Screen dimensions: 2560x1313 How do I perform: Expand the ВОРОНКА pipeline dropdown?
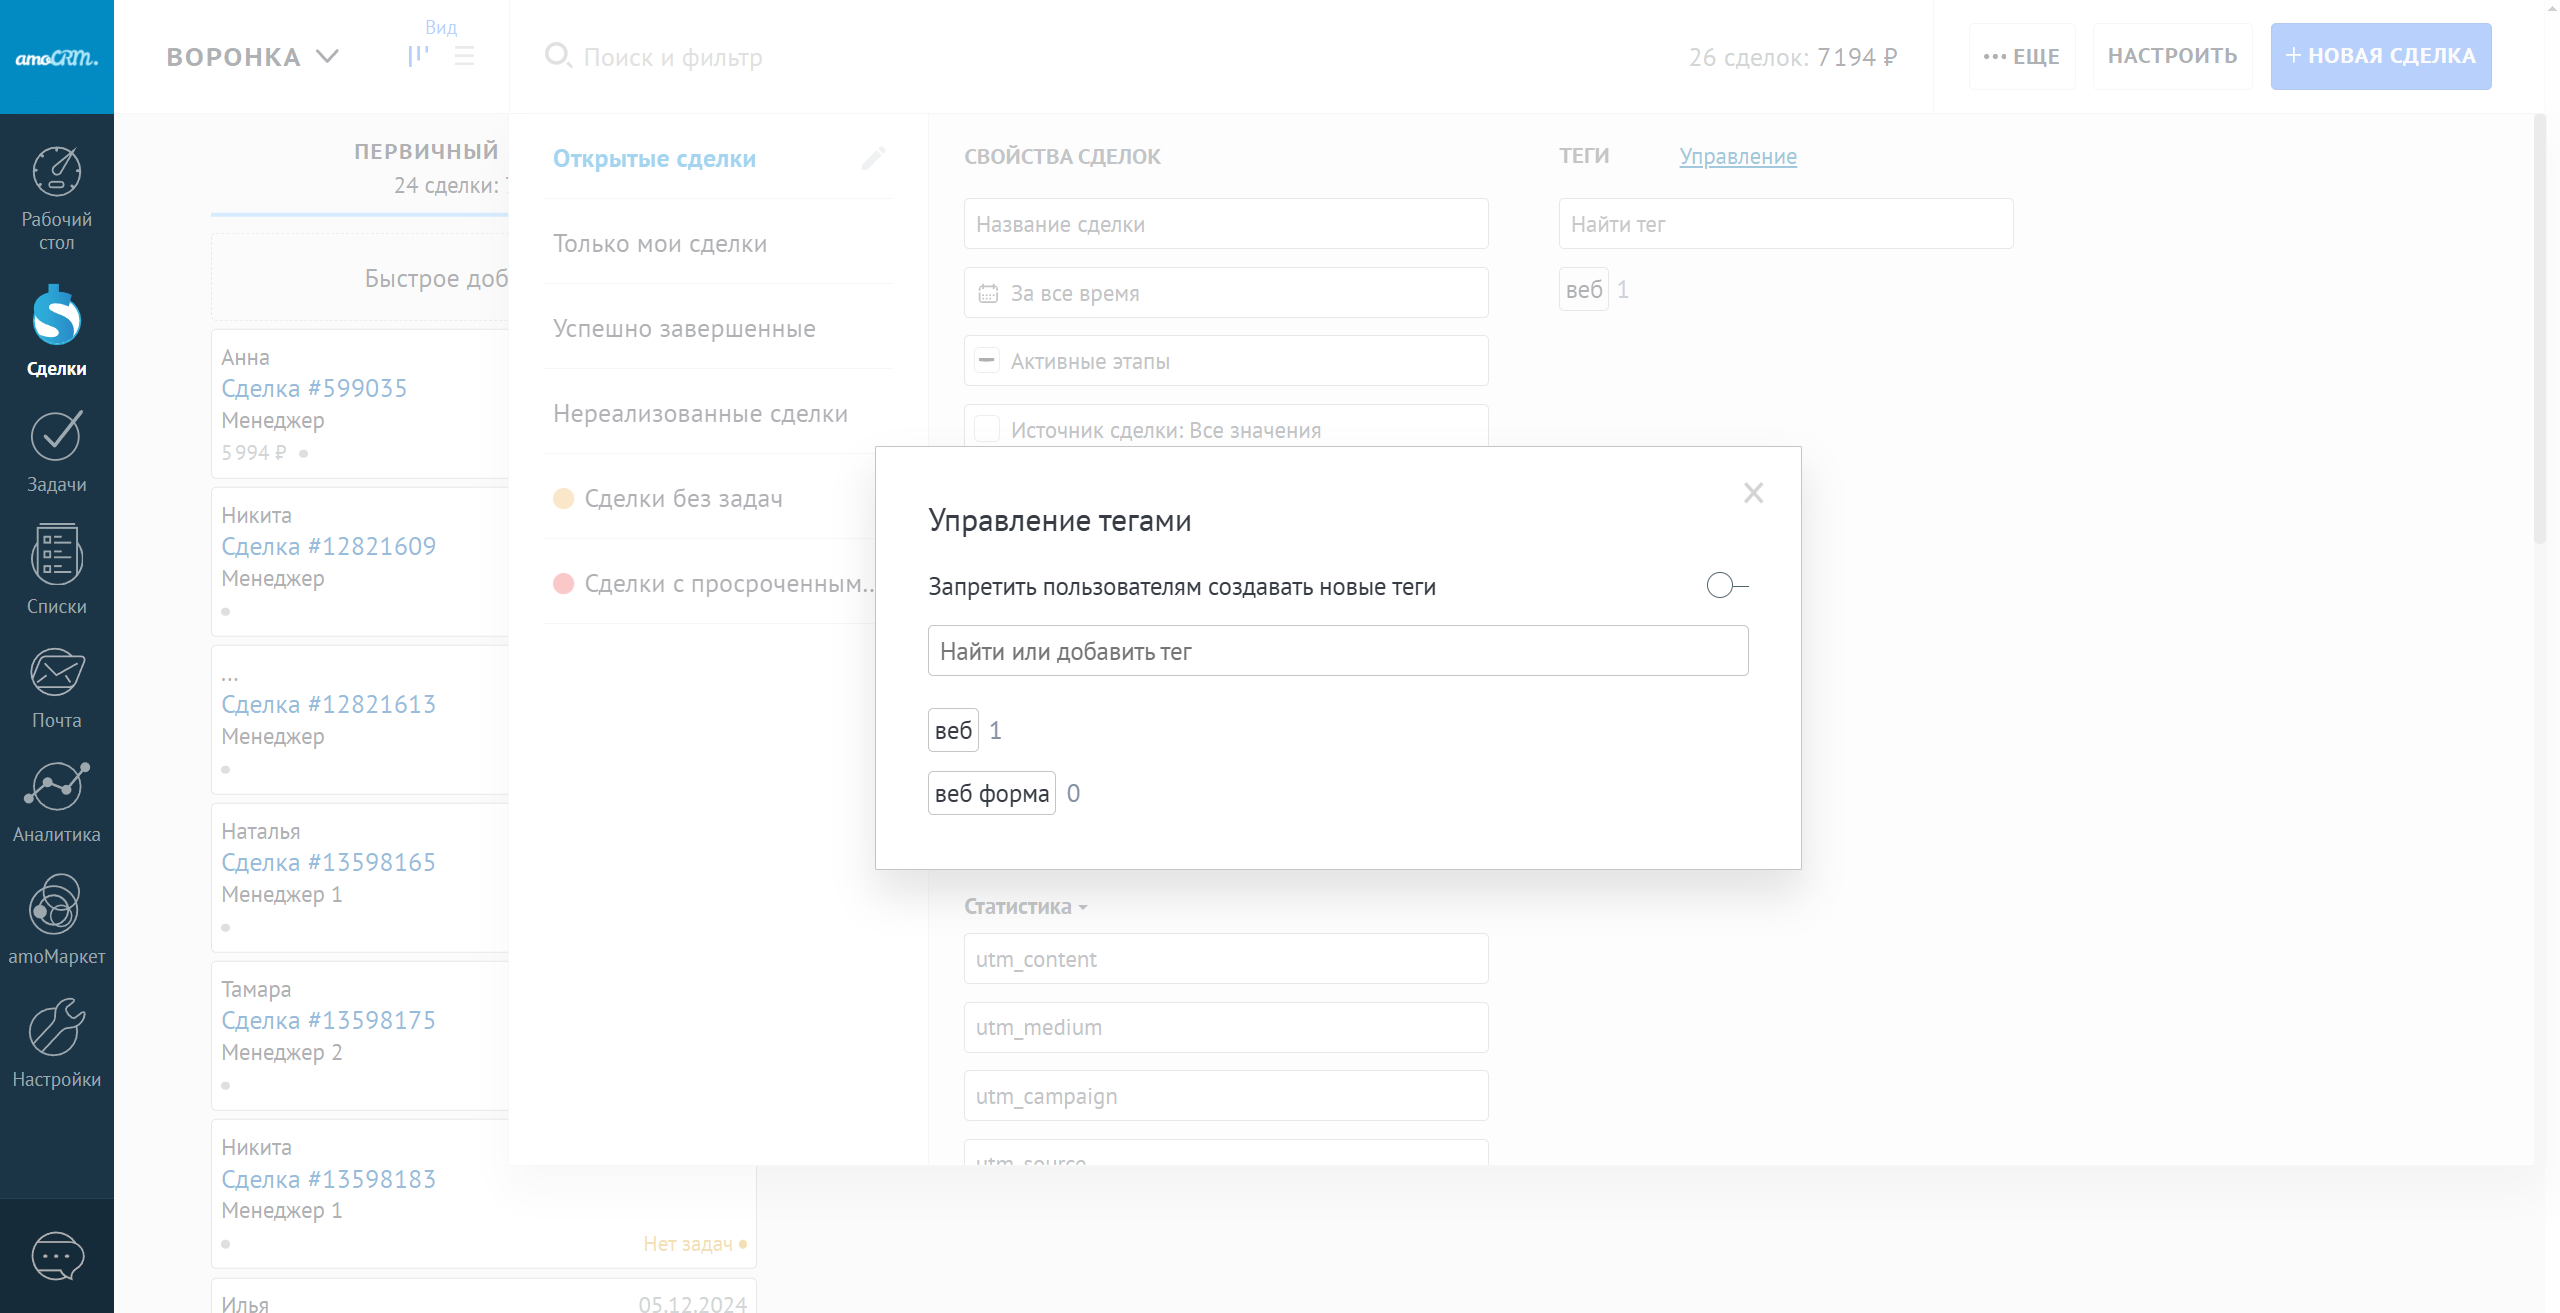click(253, 57)
